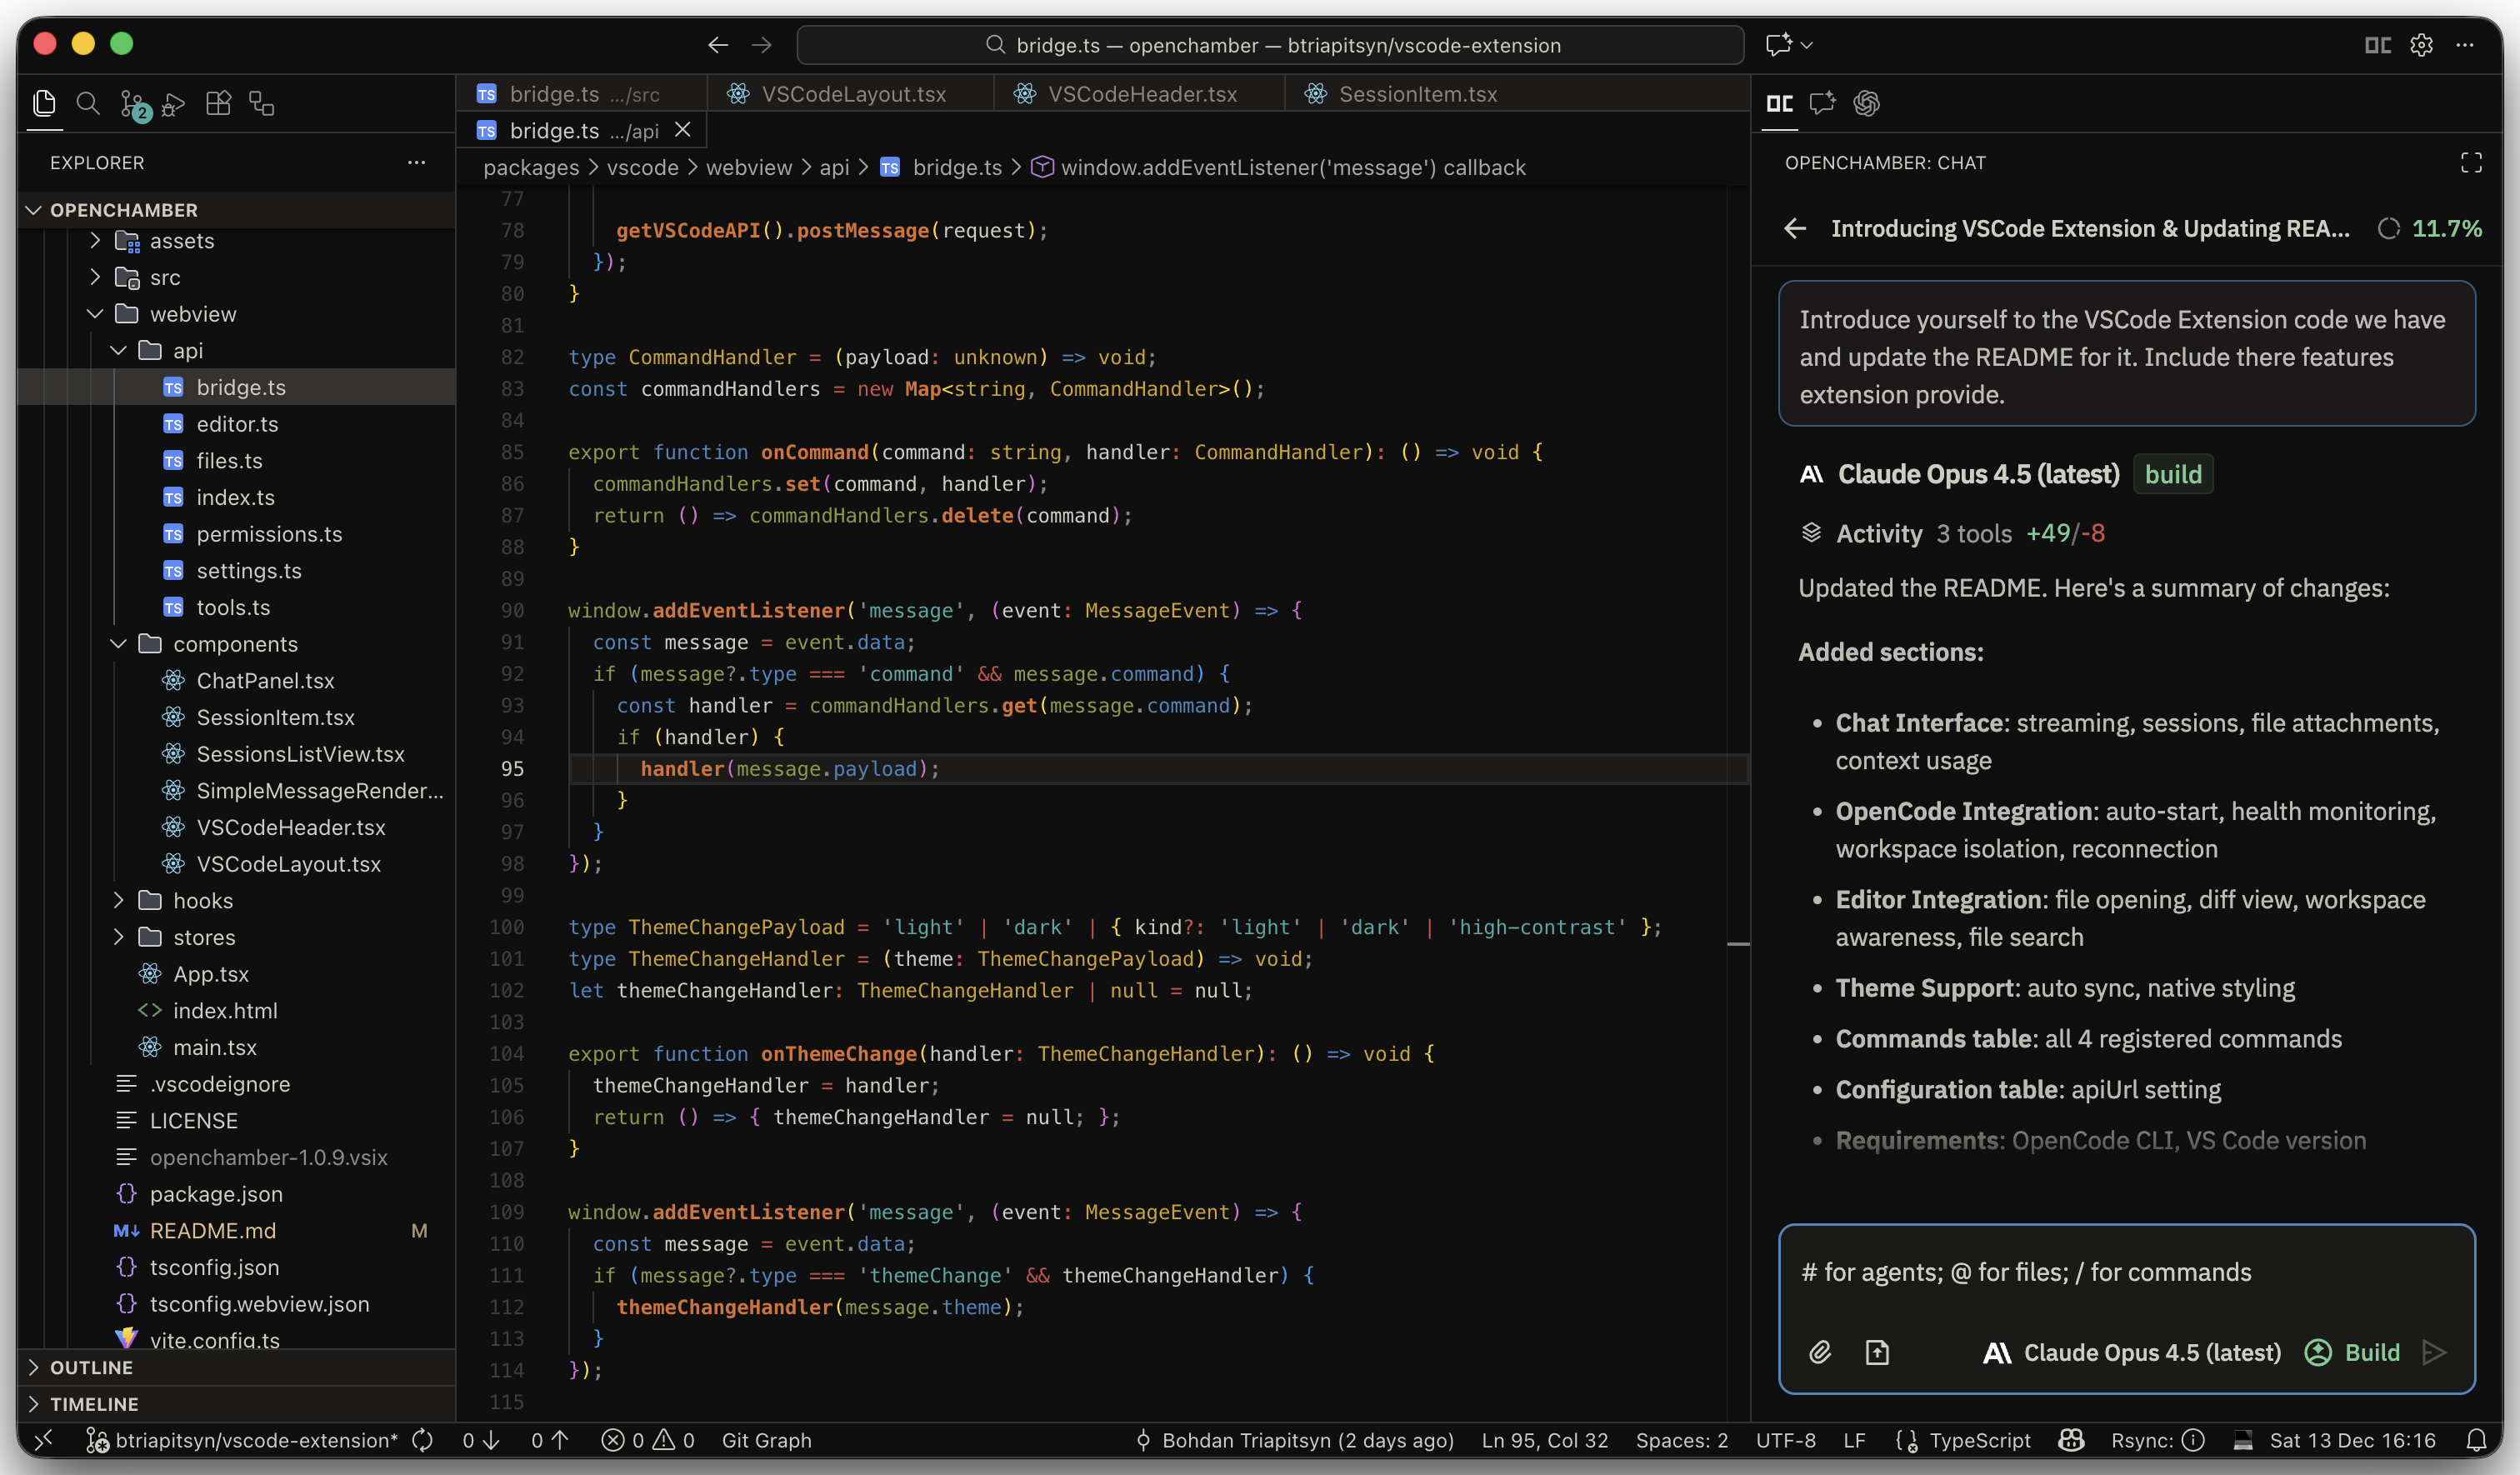The image size is (2520, 1475).
Task: Send the message with send arrow
Action: click(2434, 1352)
